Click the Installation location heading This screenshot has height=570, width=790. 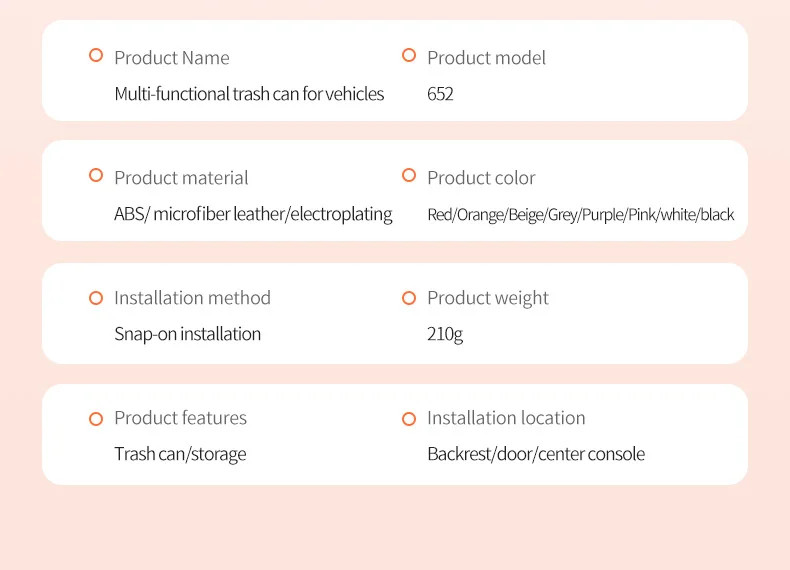click(x=506, y=418)
